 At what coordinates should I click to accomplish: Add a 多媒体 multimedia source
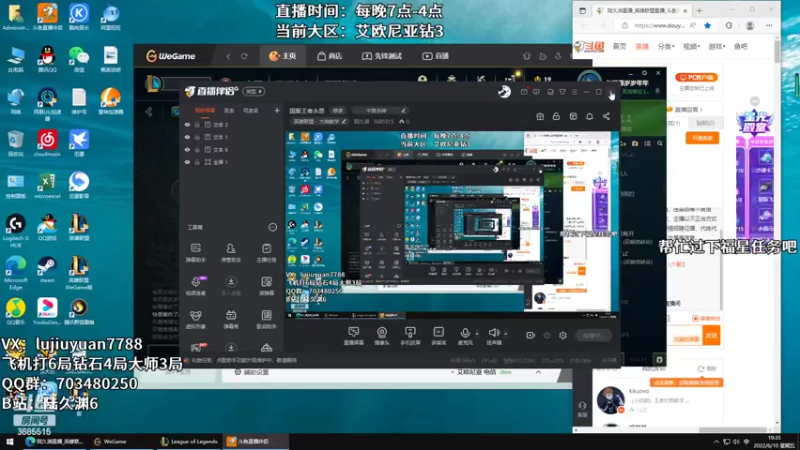438,333
